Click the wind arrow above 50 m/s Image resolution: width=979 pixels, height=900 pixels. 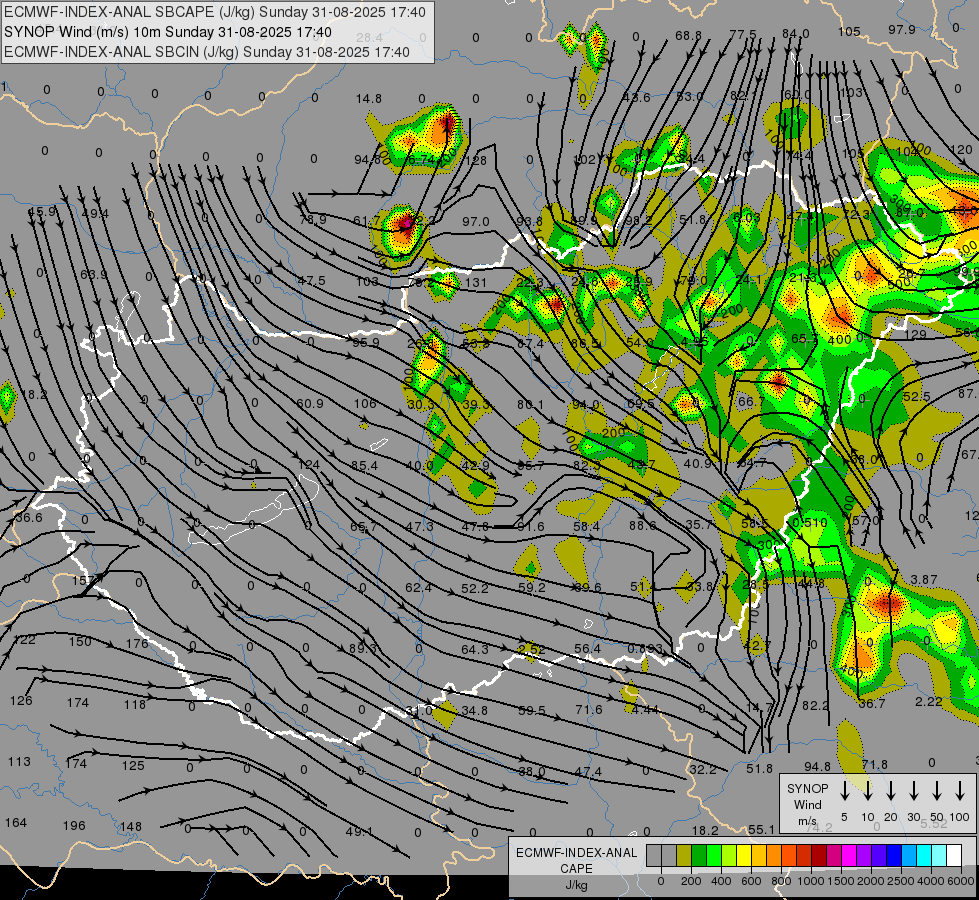937,791
